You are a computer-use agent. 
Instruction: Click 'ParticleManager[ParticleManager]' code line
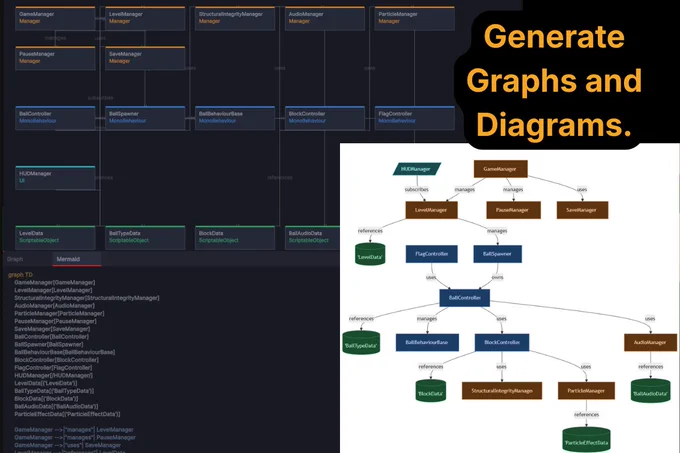point(59,313)
